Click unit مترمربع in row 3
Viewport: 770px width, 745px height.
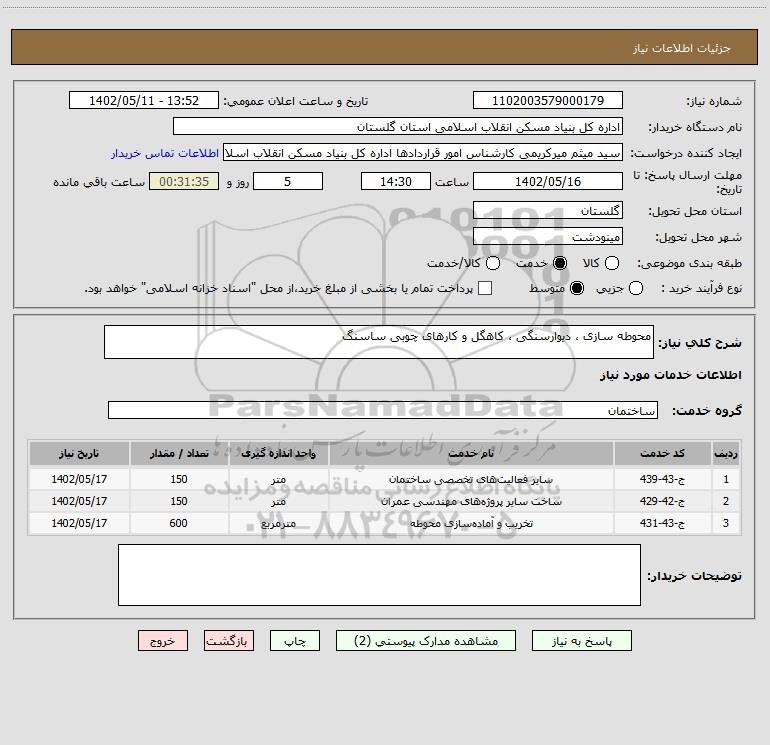[278, 524]
